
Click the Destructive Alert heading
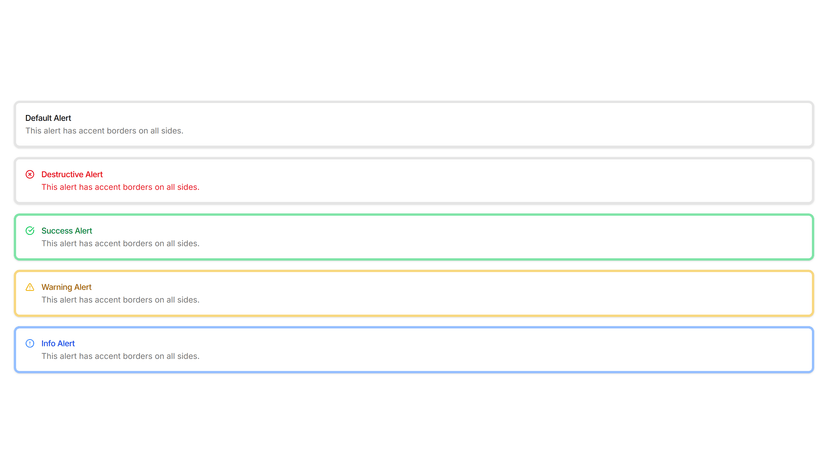point(72,174)
